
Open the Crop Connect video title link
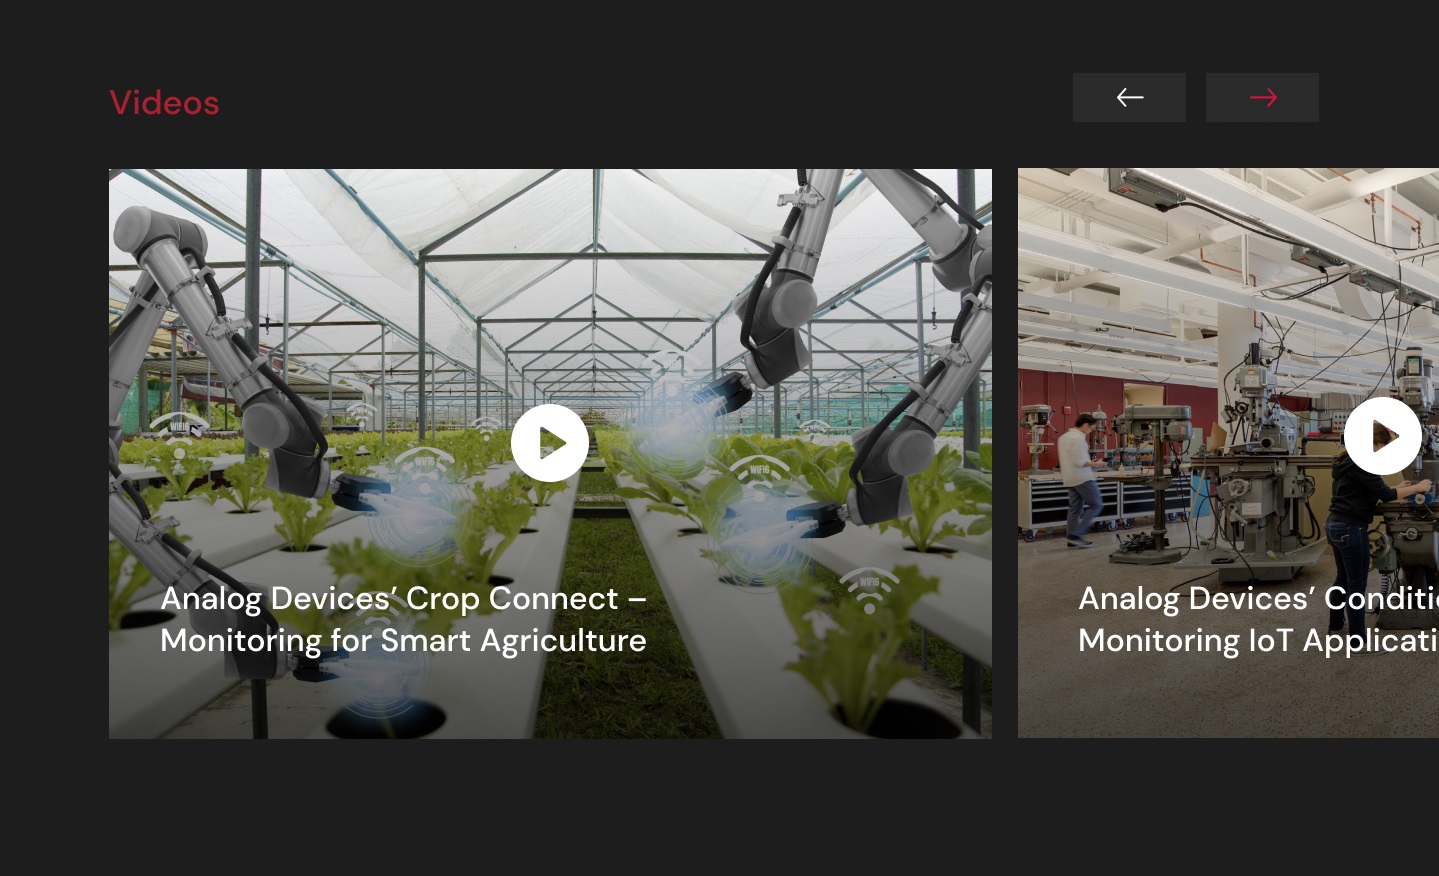tap(403, 619)
